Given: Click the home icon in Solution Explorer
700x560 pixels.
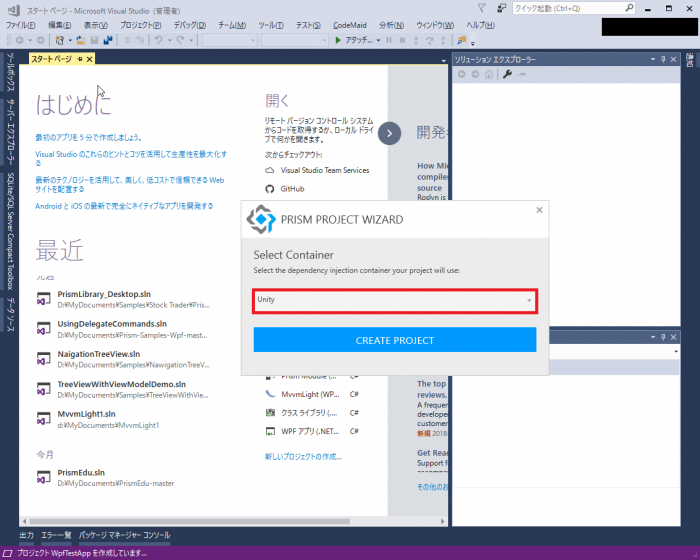Looking at the screenshot, I should tap(488, 74).
